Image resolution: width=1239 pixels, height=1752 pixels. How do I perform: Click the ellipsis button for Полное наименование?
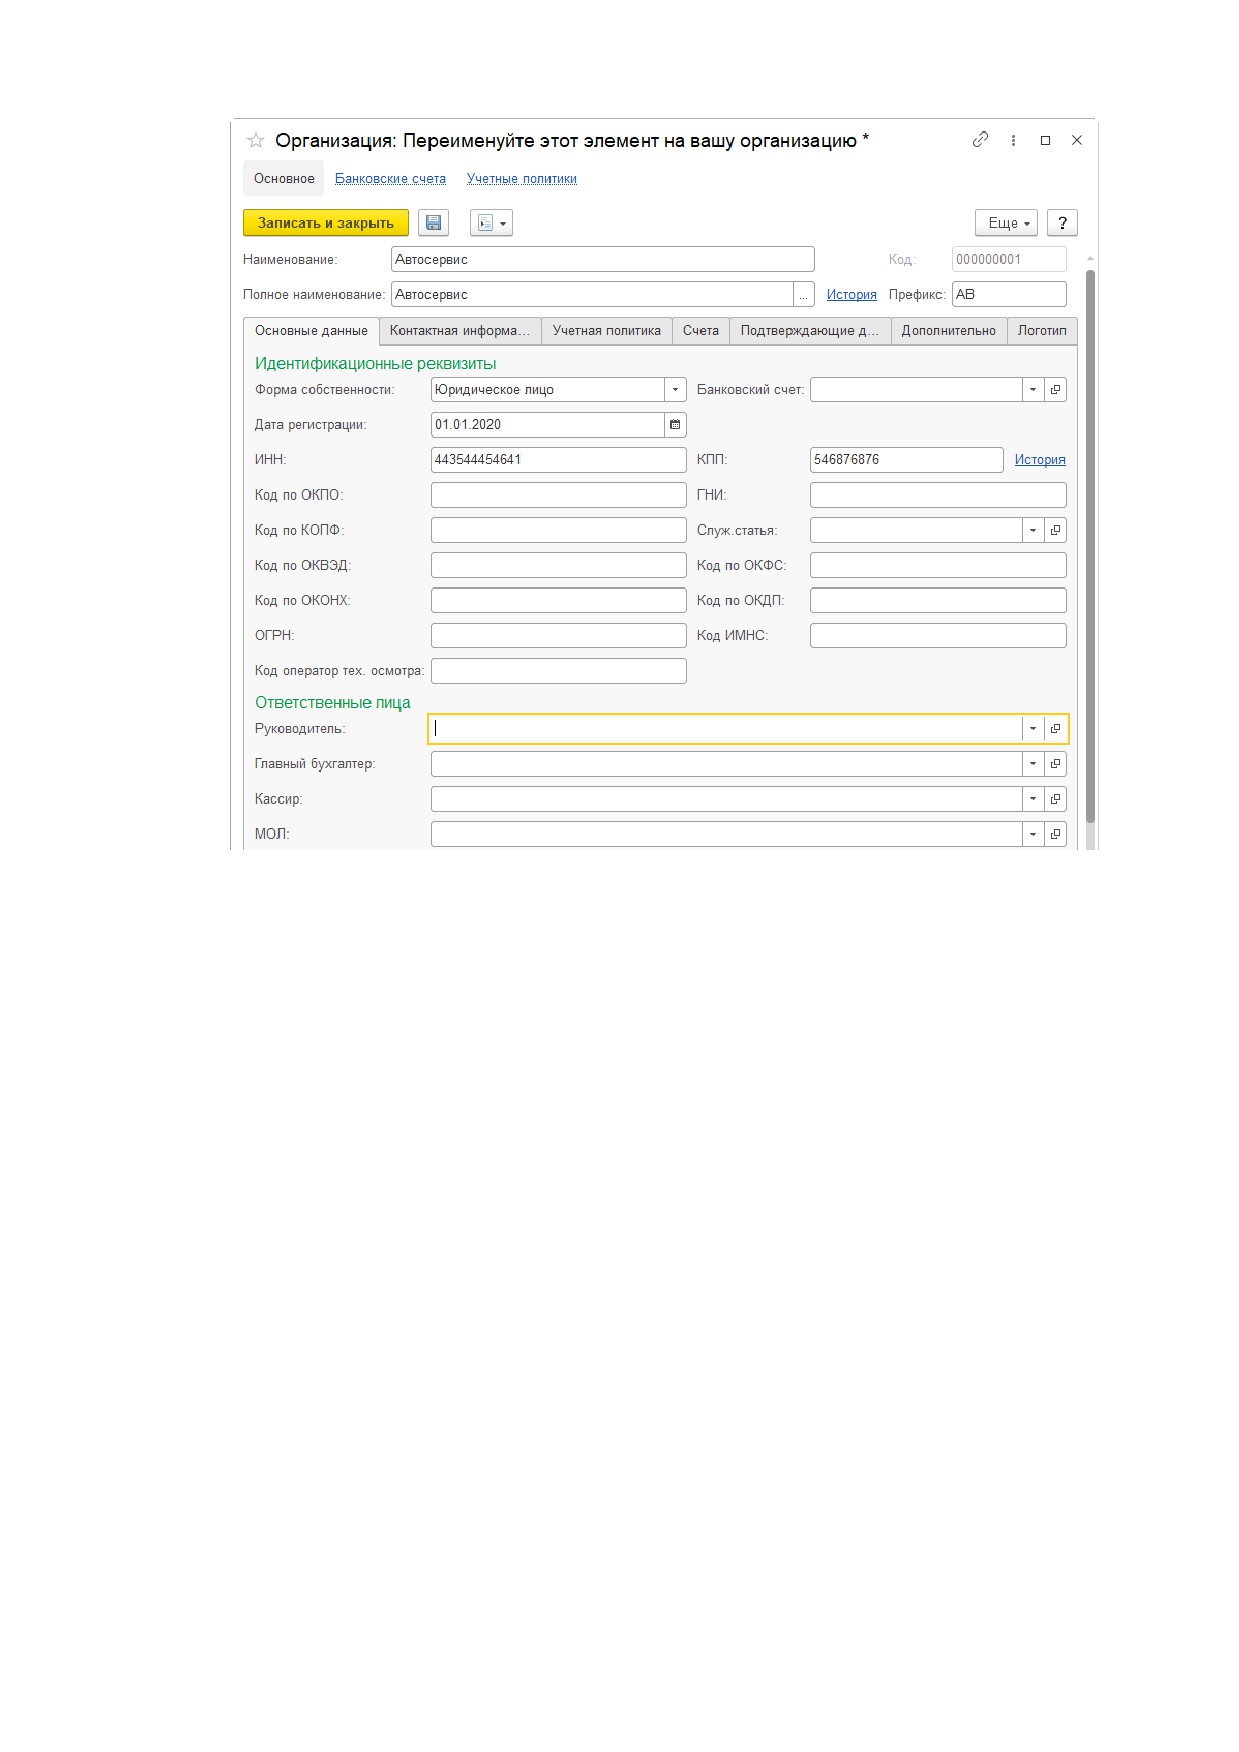point(804,295)
